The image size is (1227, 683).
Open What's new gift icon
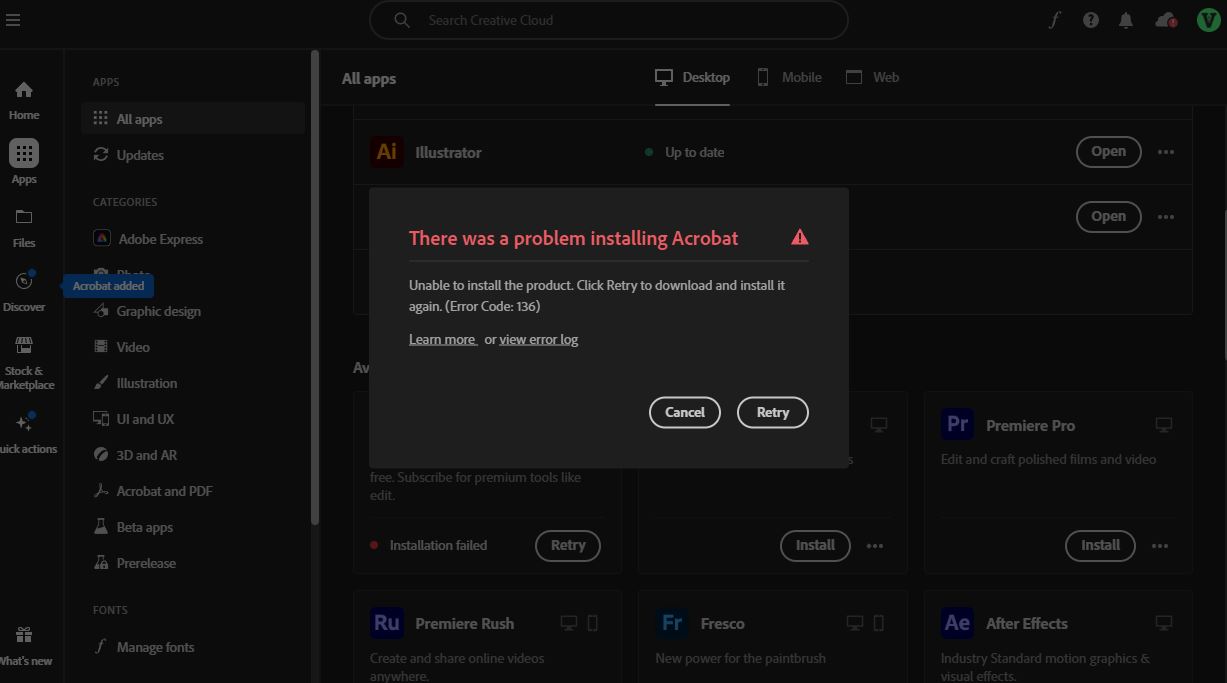pyautogui.click(x=24, y=644)
